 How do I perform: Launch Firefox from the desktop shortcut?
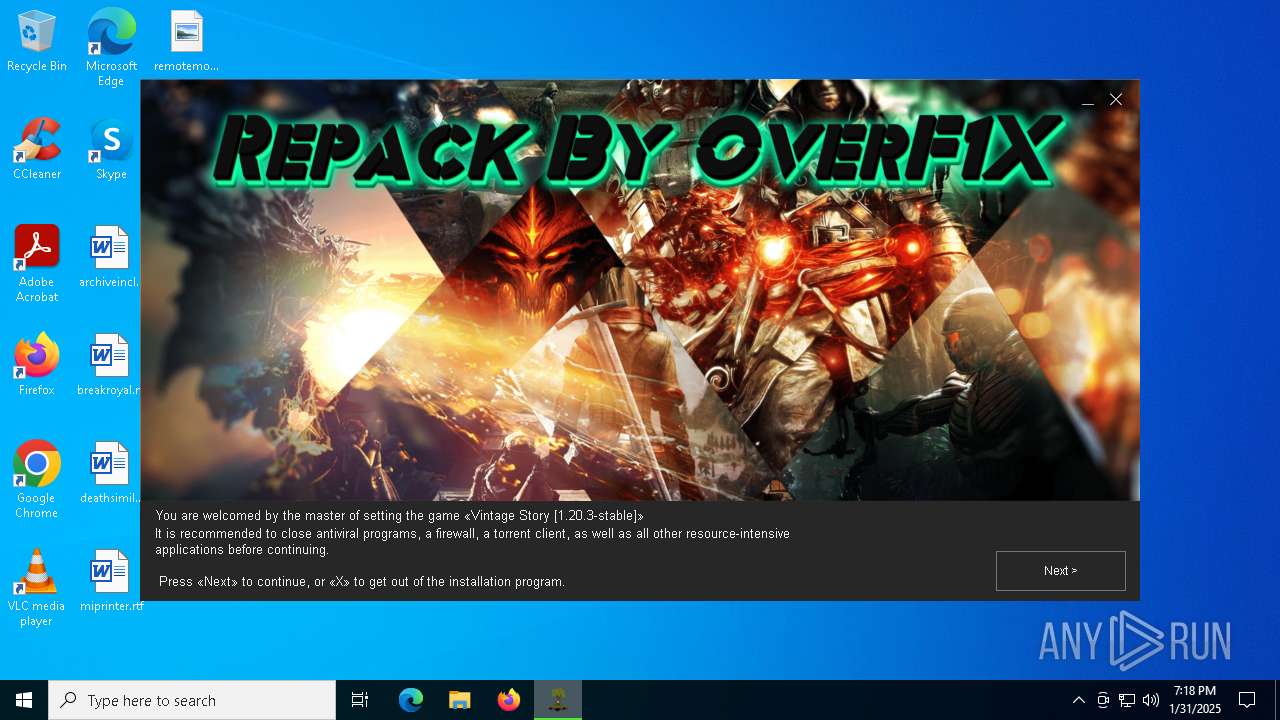[37, 365]
